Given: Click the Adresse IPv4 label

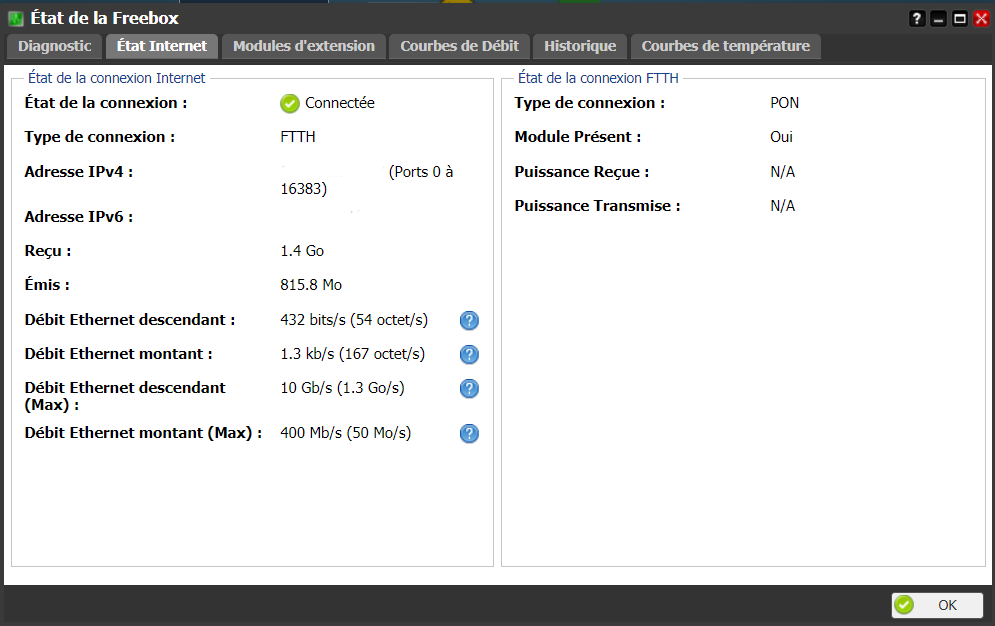Looking at the screenshot, I should point(79,172).
